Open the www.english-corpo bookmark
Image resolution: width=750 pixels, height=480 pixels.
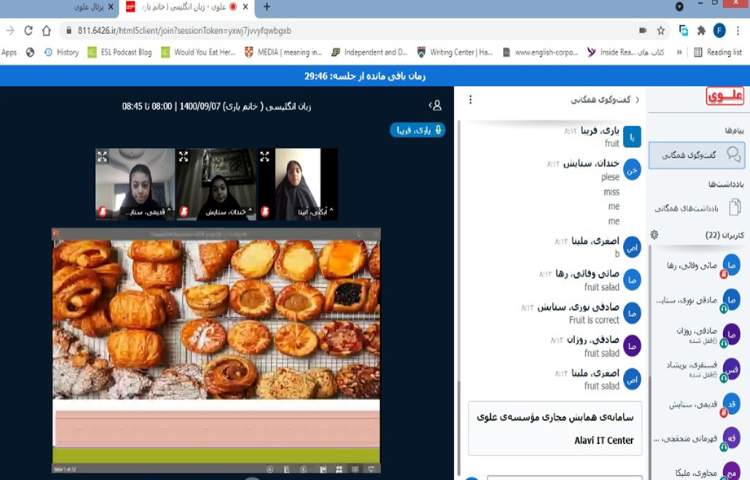(x=541, y=53)
